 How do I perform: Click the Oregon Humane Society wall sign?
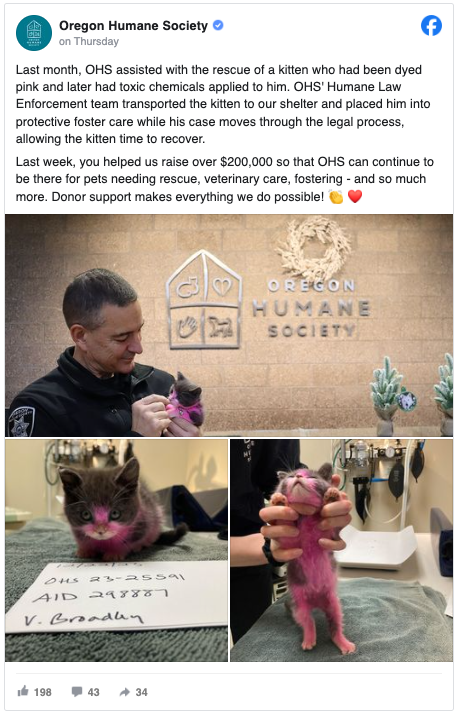point(269,301)
